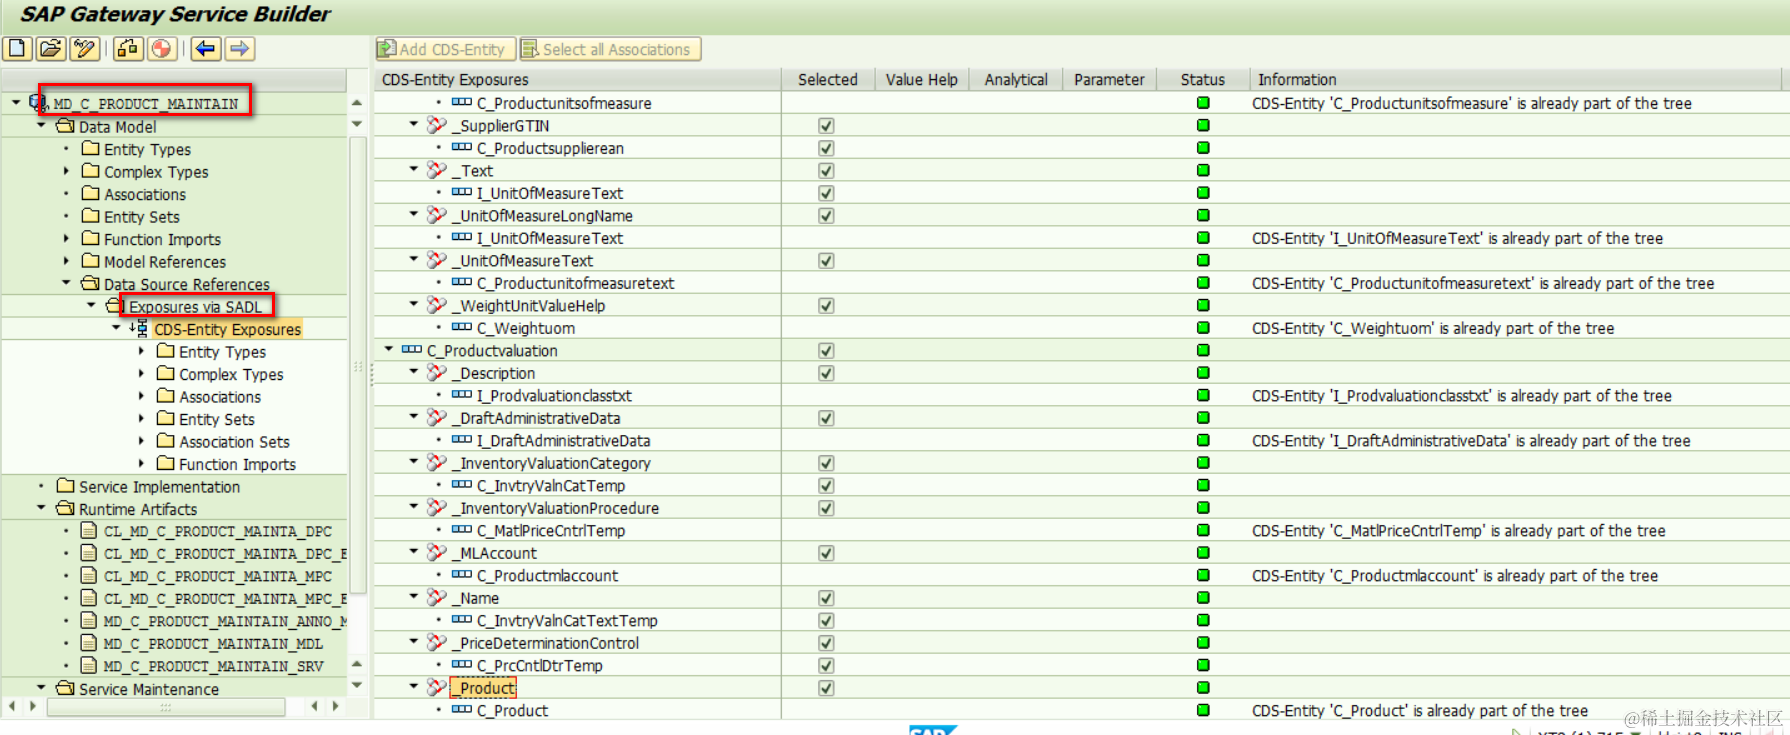Toggle the Selected checkbox for _Product
This screenshot has width=1790, height=735.
click(x=826, y=688)
